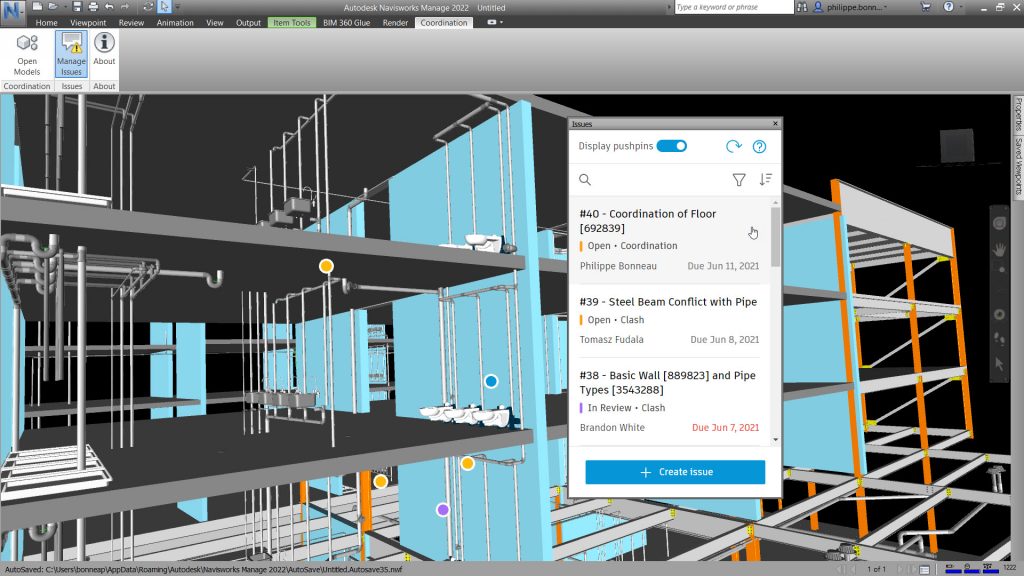Open the issue sort order options
Viewport: 1024px width, 576px height.
pyautogui.click(x=765, y=180)
